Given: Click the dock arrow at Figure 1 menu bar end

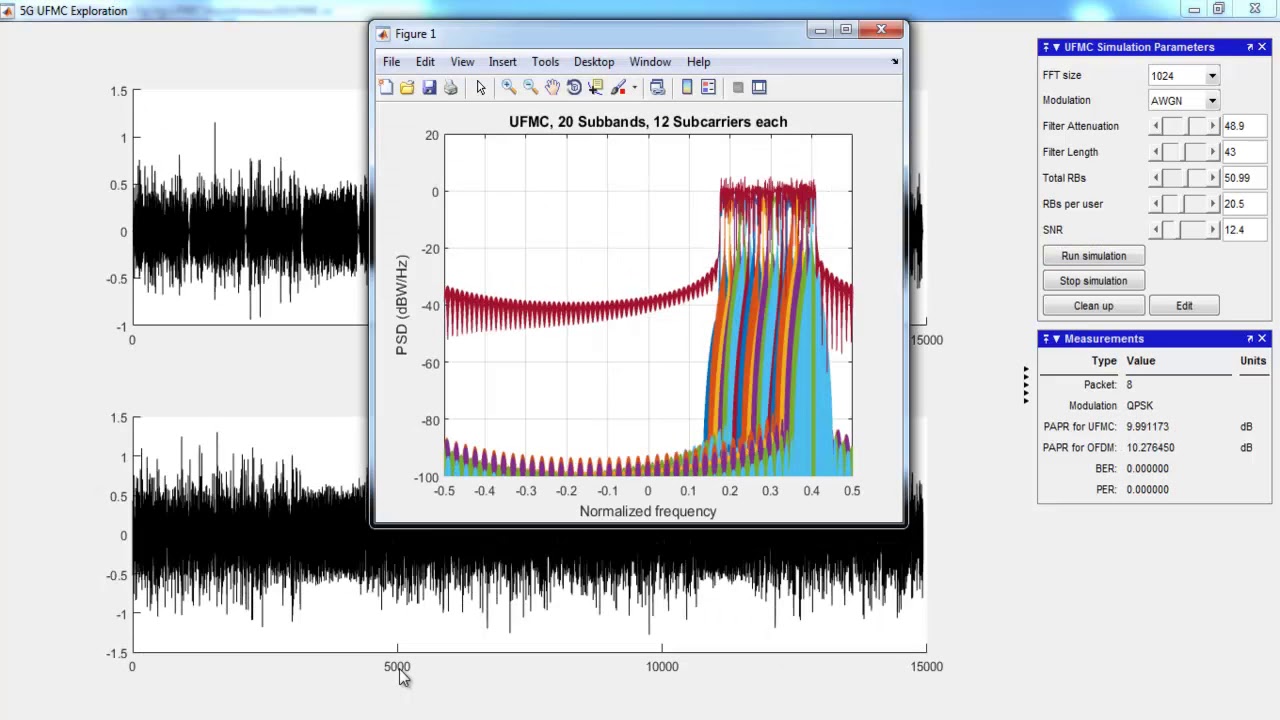Looking at the screenshot, I should point(895,62).
